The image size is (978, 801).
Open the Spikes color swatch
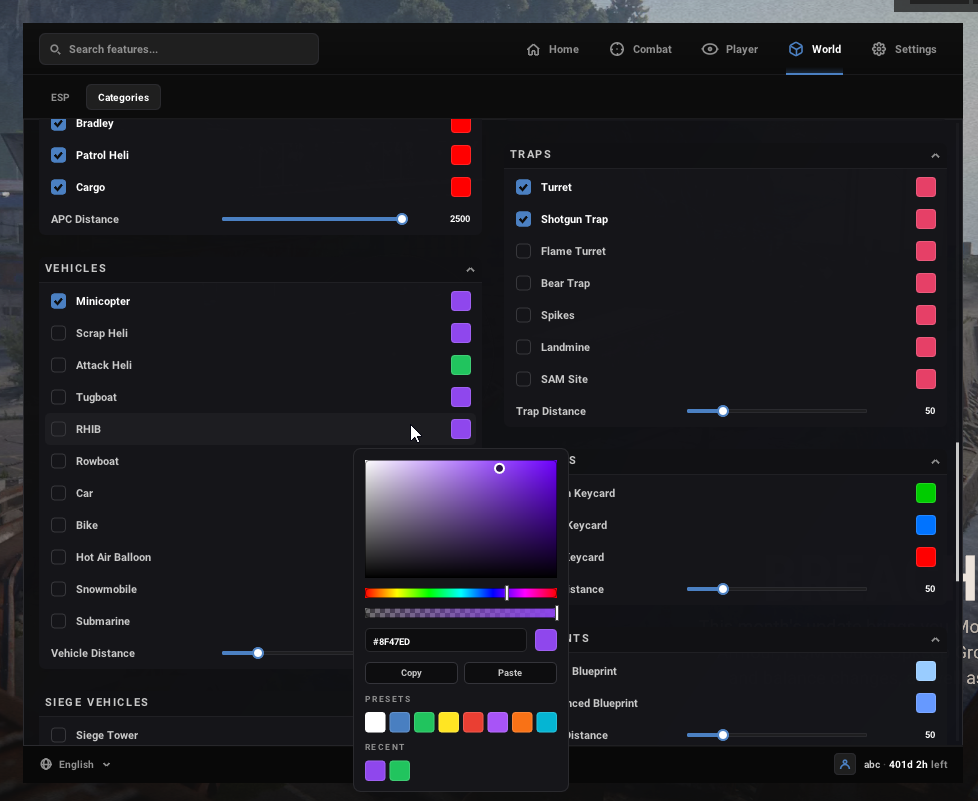(x=926, y=315)
